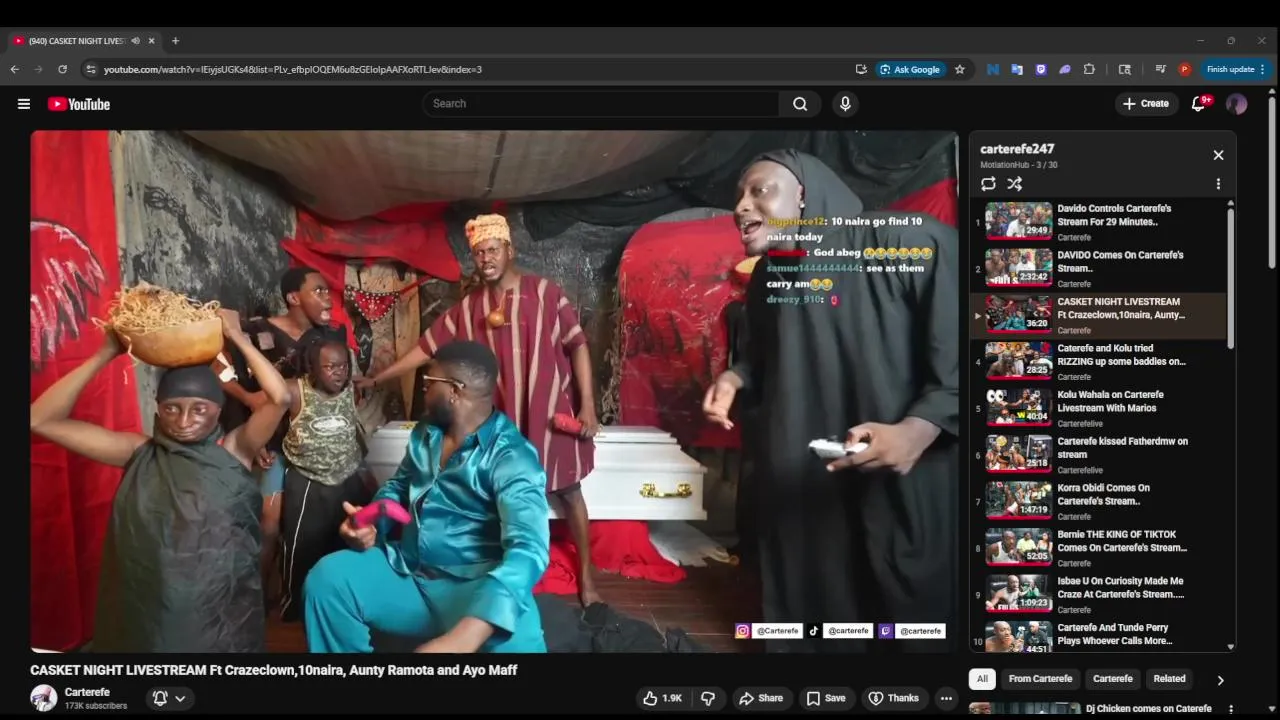Image resolution: width=1280 pixels, height=720 pixels.
Task: Close the CASKET NIGHT browser tab
Action: (152, 41)
